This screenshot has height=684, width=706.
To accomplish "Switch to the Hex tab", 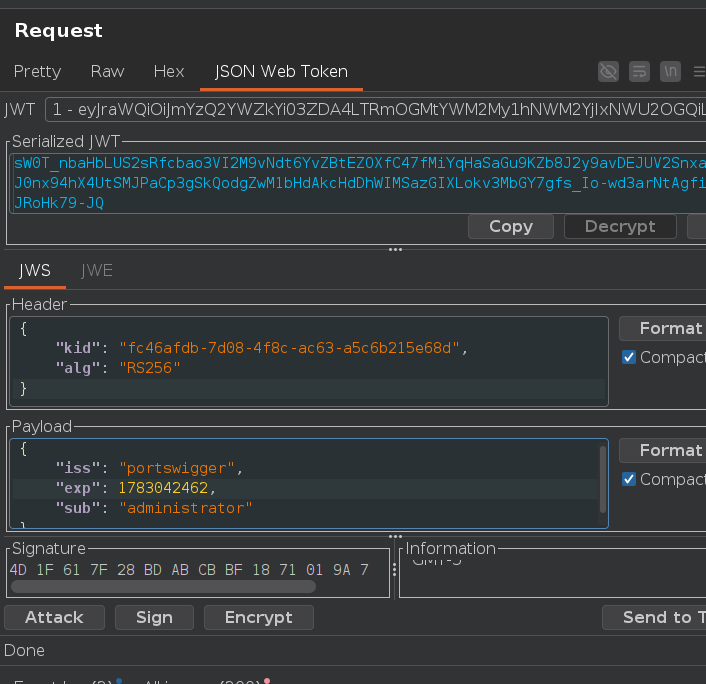I will click(x=169, y=72).
